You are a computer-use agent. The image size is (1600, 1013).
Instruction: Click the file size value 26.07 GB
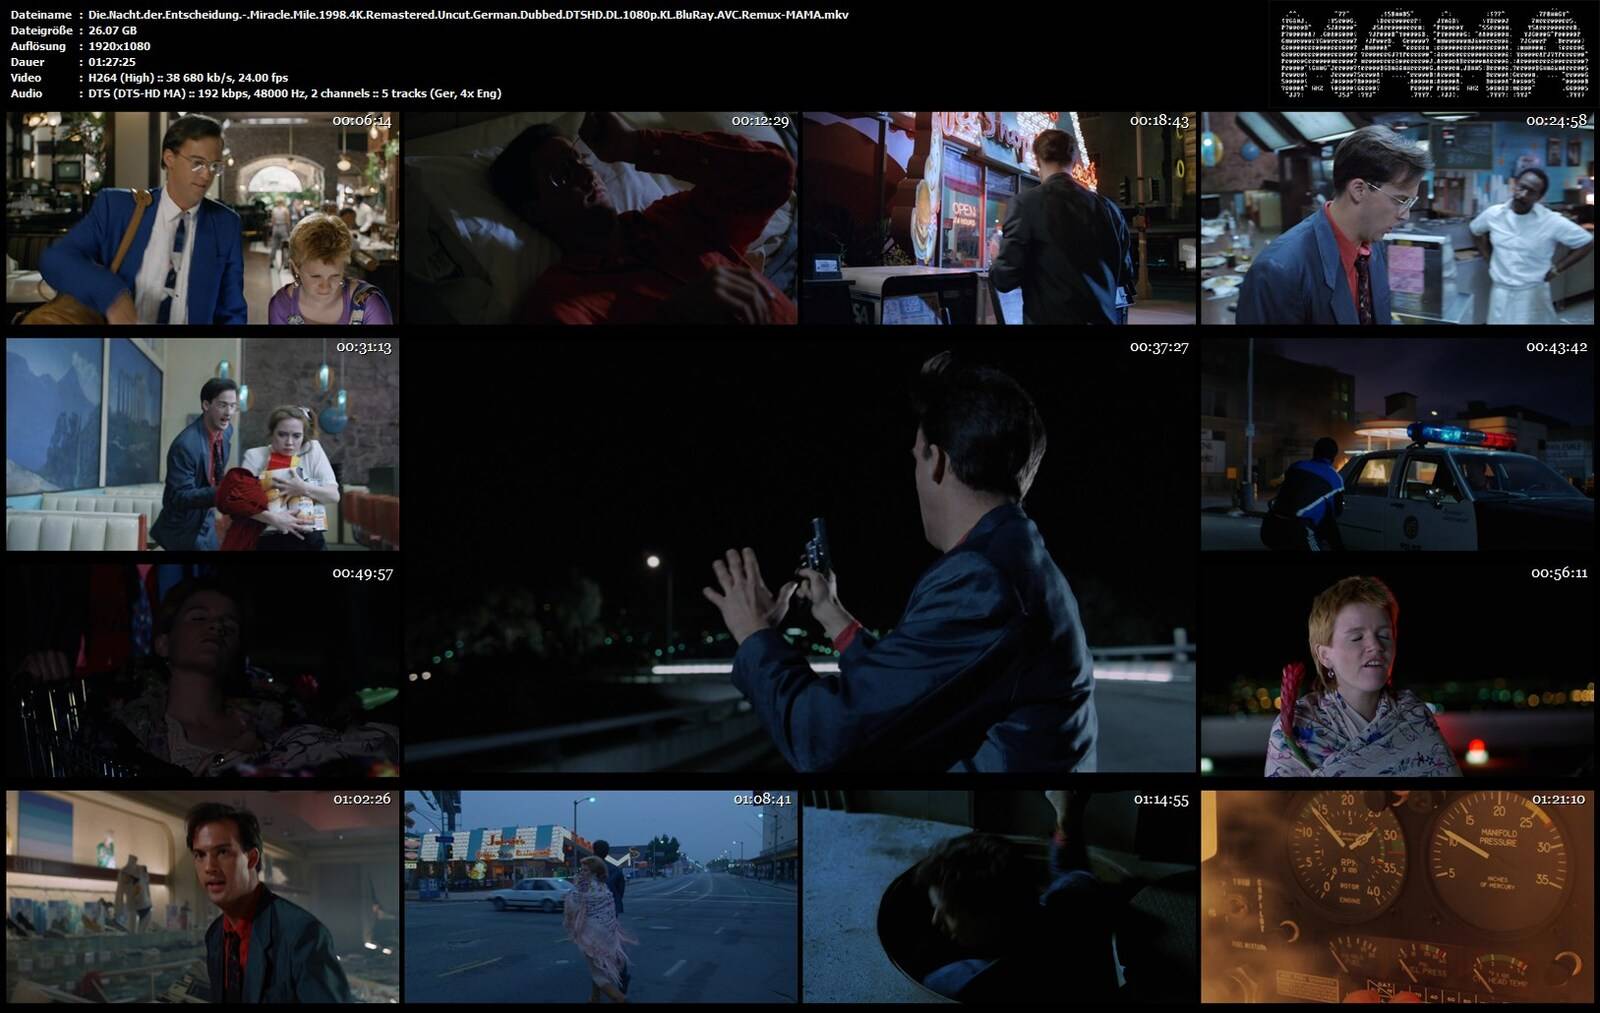[113, 31]
